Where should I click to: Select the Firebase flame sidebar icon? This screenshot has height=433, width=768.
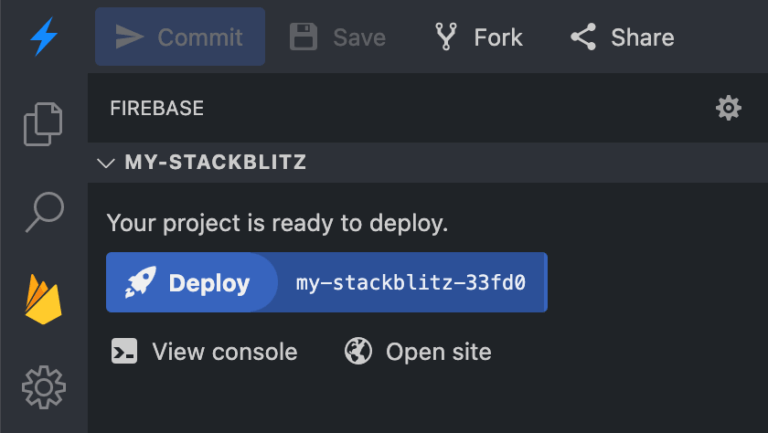pyautogui.click(x=44, y=299)
